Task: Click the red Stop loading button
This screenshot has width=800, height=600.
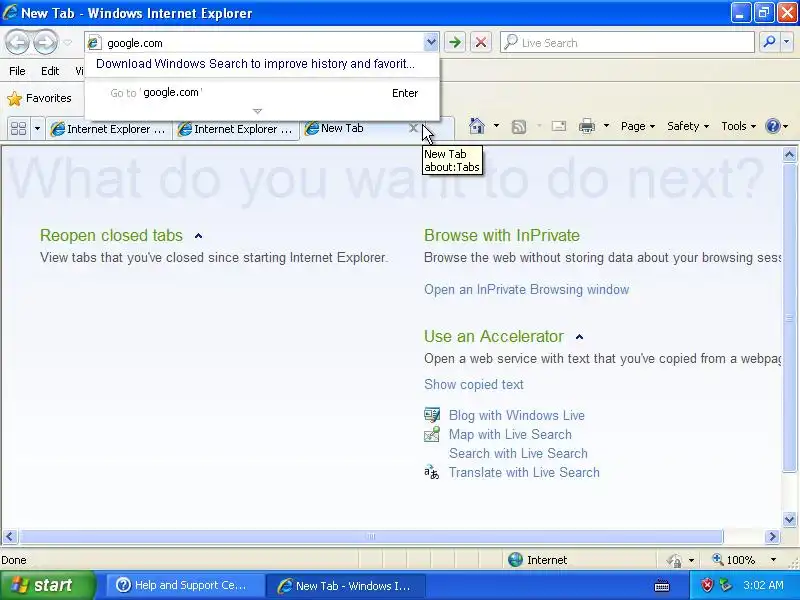Action: [x=481, y=42]
